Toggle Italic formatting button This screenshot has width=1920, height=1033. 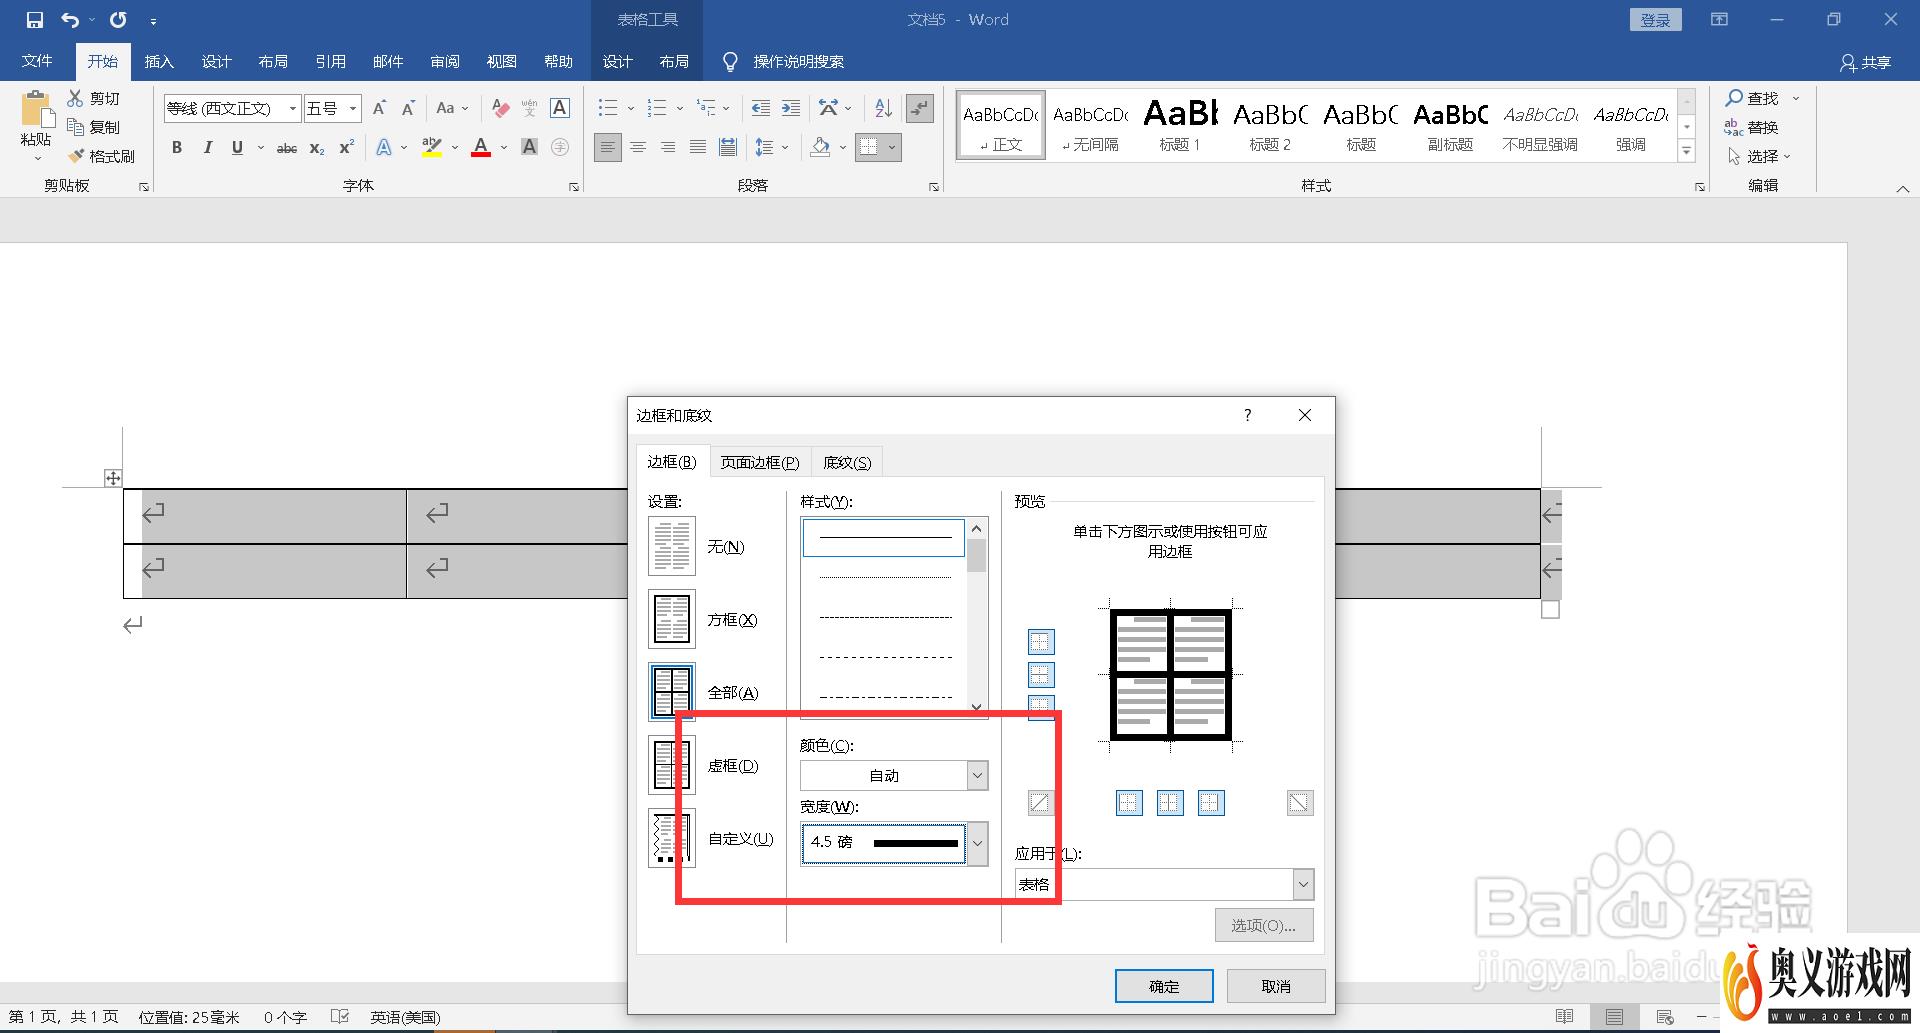pos(207,147)
